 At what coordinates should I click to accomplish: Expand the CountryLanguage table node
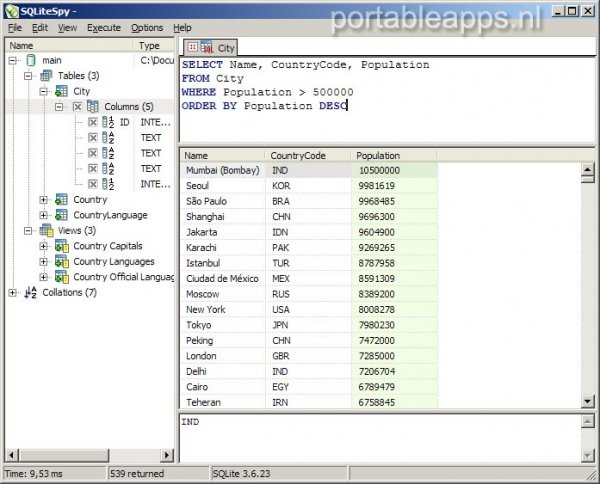click(x=43, y=215)
